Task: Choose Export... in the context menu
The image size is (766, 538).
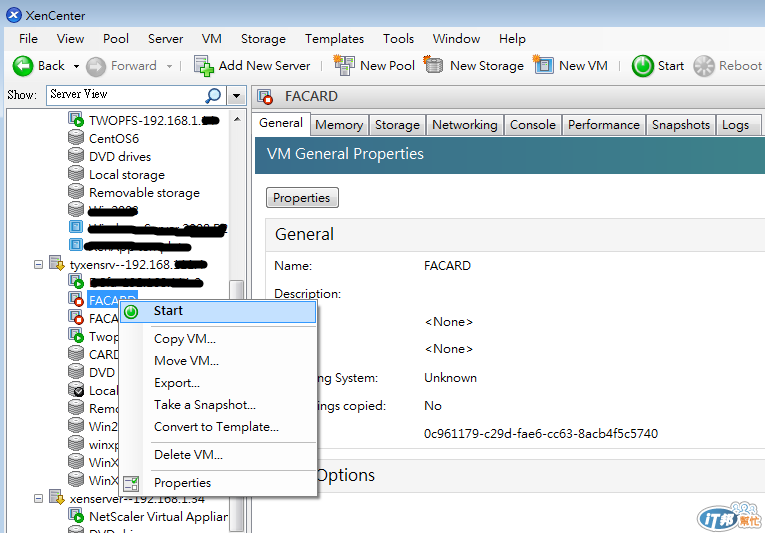Action: coord(218,383)
